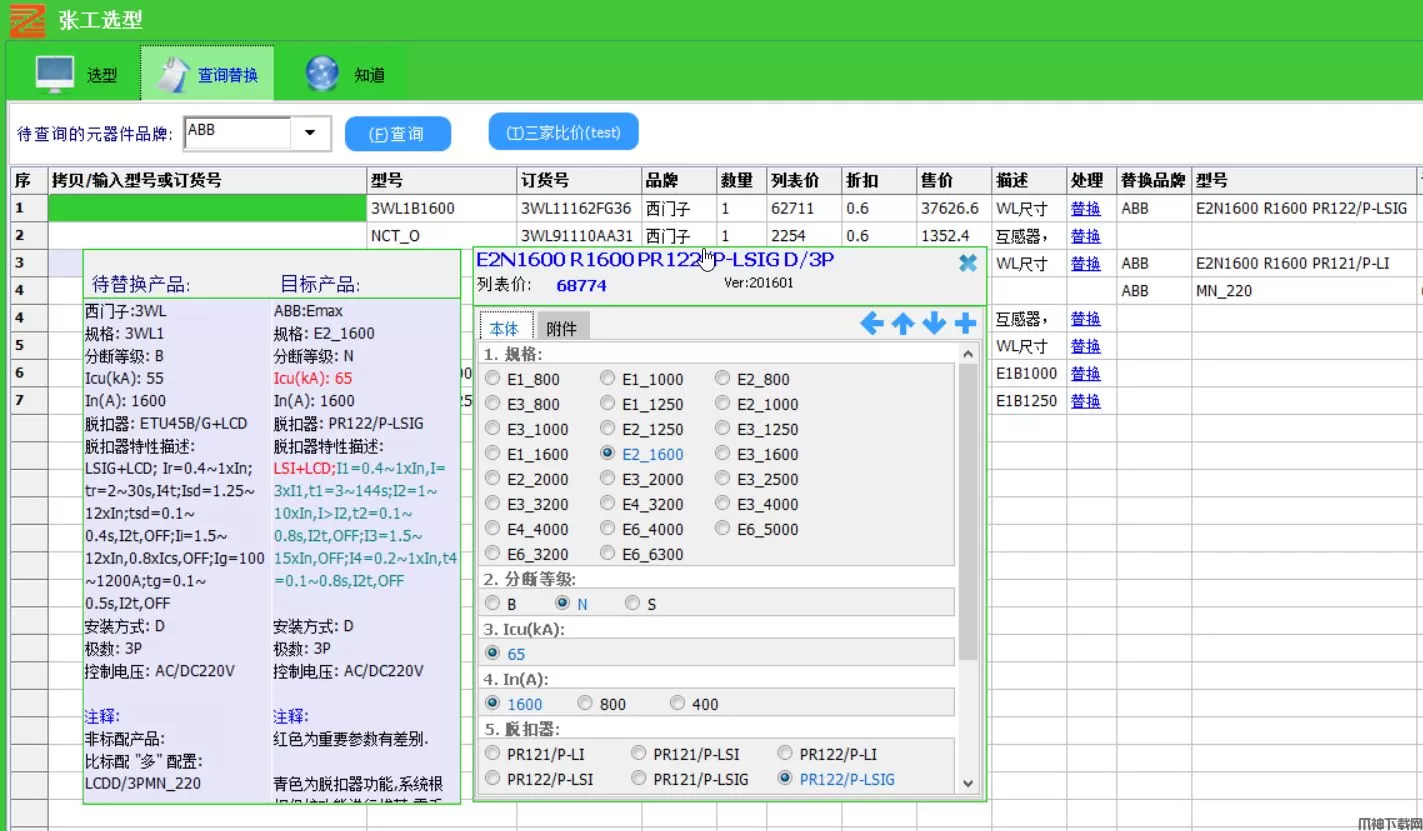1423x831 pixels.
Task: Select the E3_2500 specification radio button
Action: point(723,479)
